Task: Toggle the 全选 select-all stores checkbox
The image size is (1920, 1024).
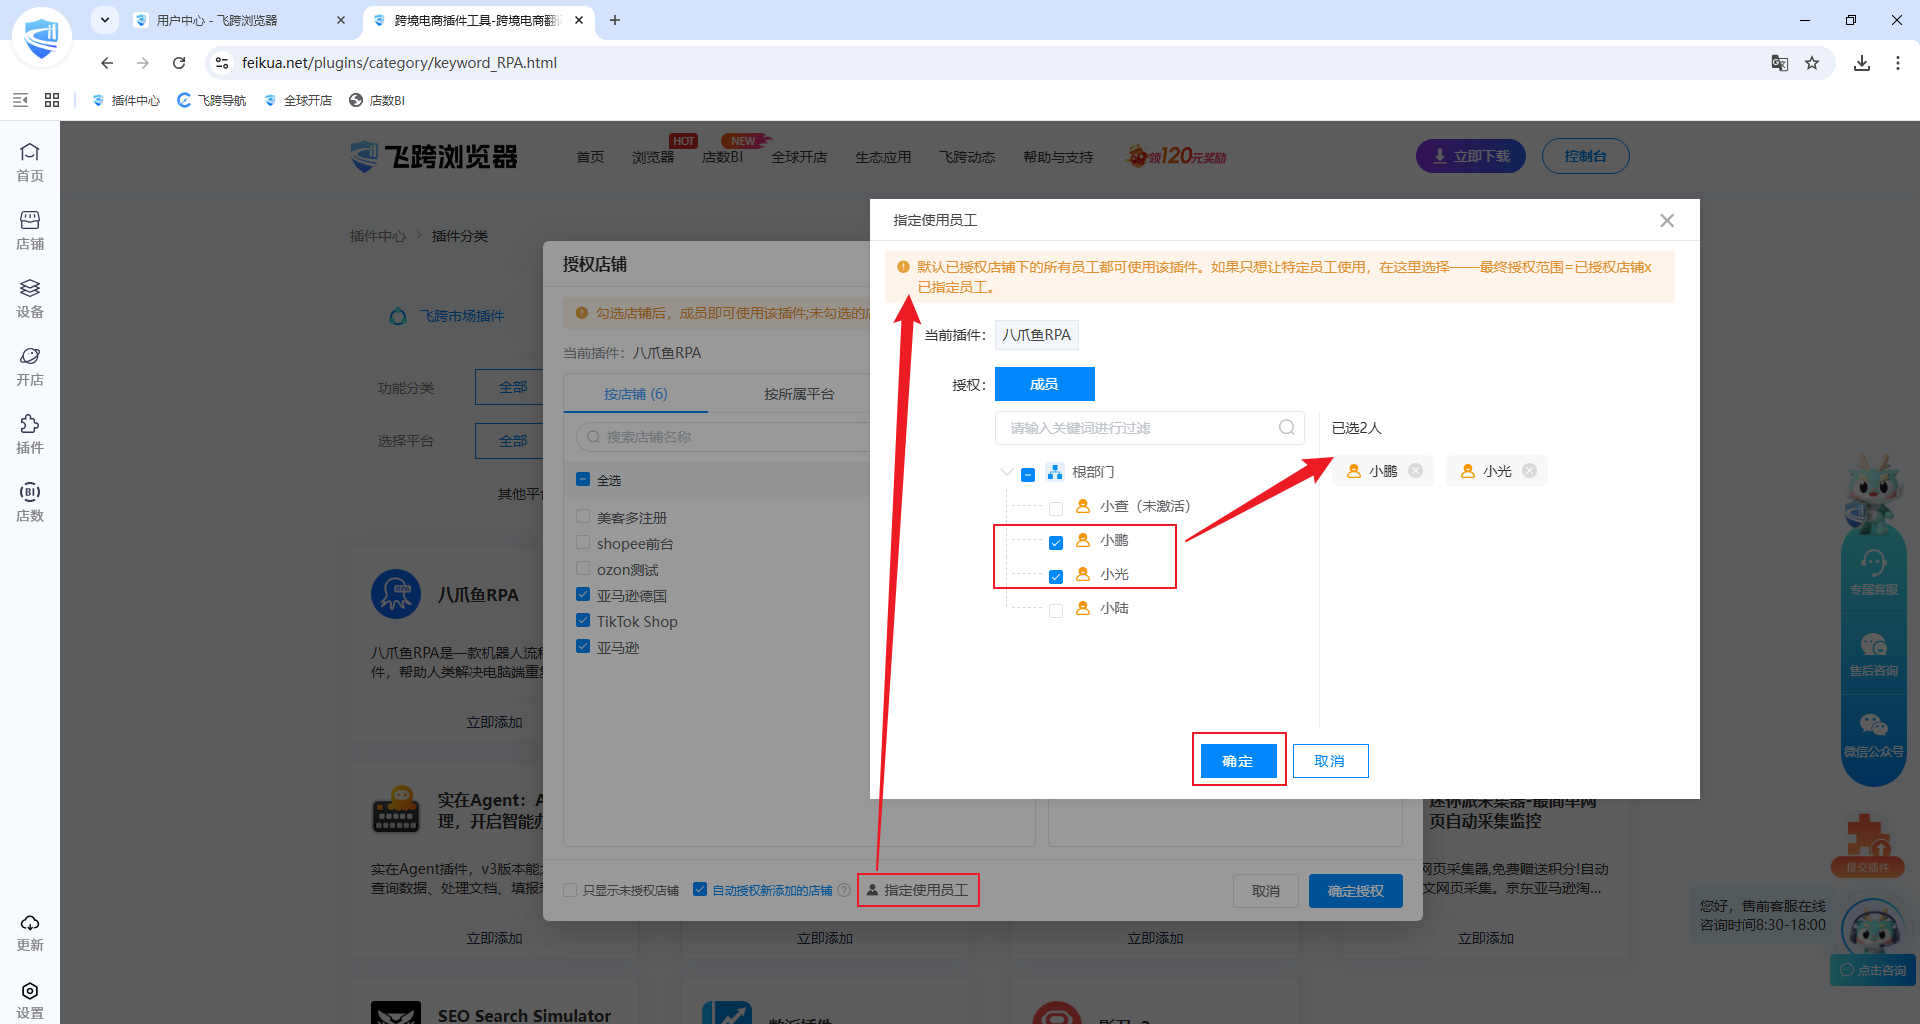Action: pos(583,479)
